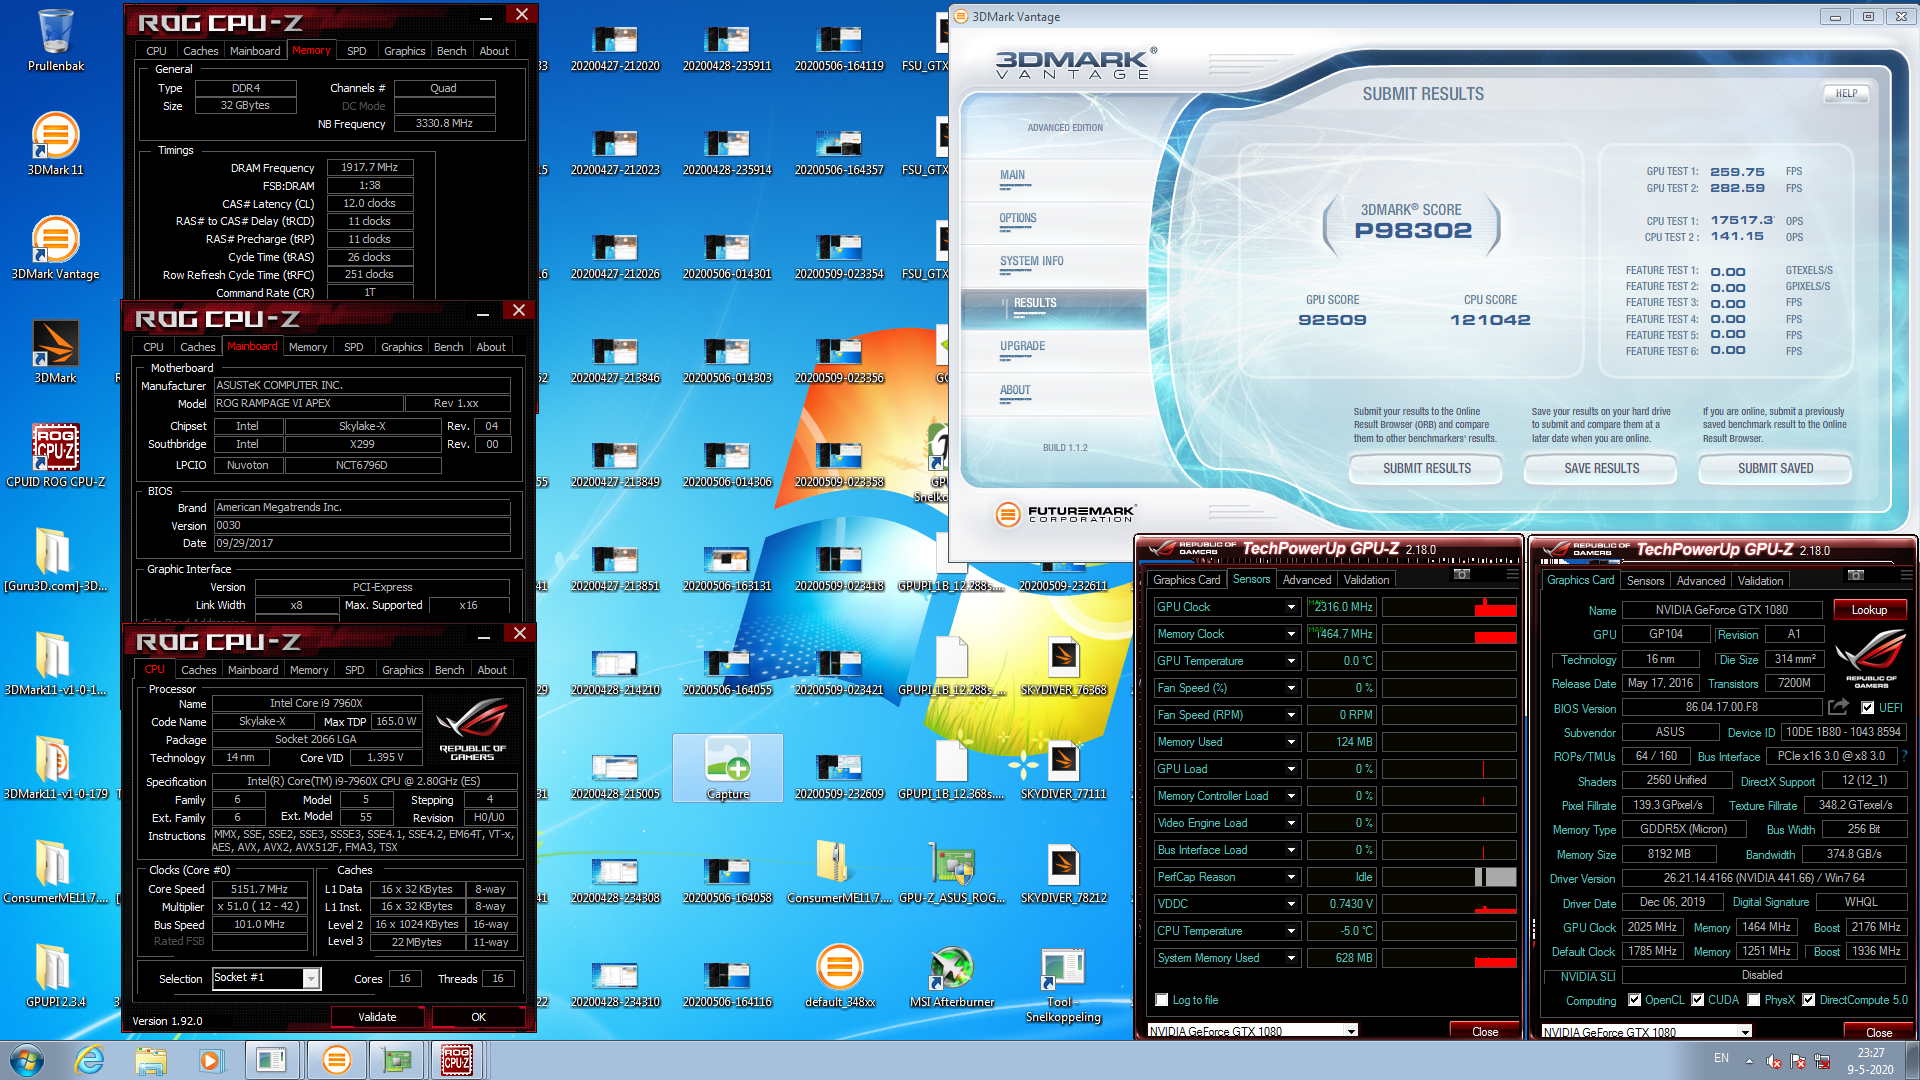Click the Lookup button in GPU-Z
Screen dimensions: 1920x1080
tap(1869, 610)
